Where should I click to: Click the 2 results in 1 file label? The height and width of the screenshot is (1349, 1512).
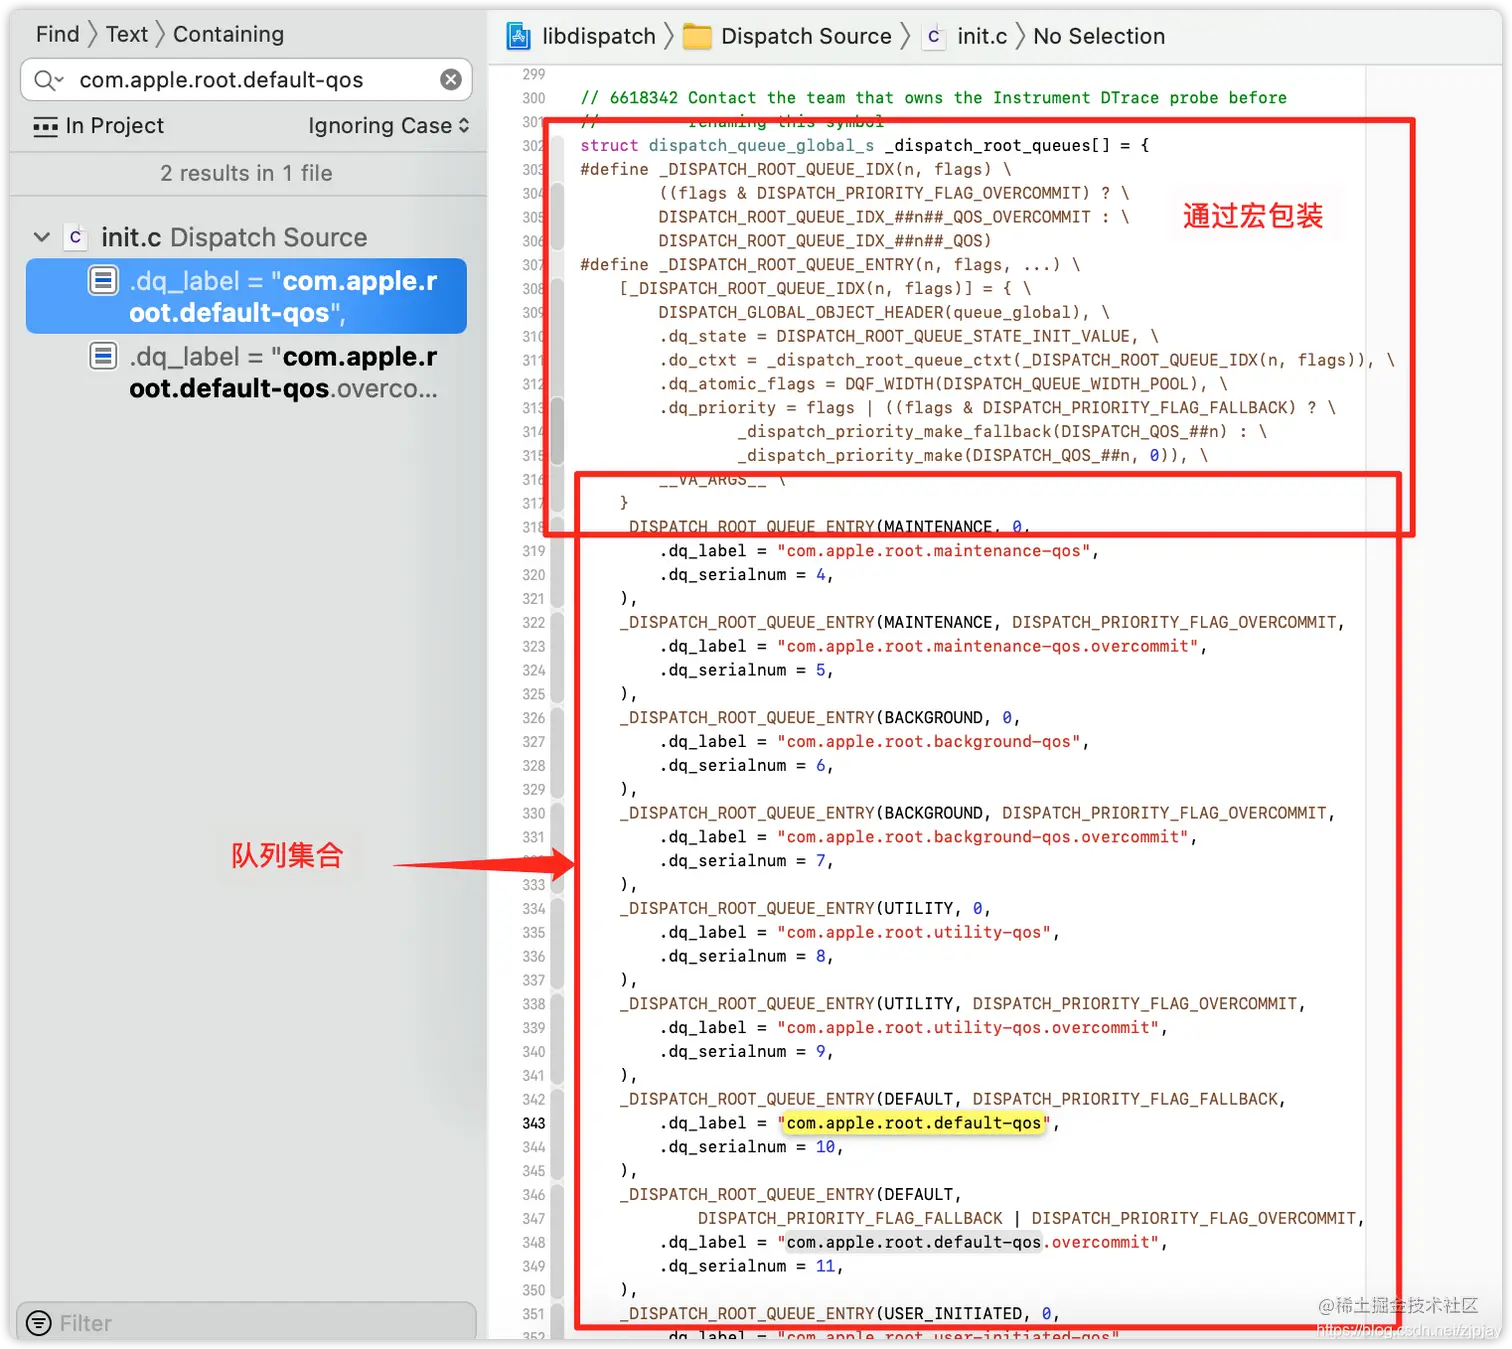click(246, 173)
